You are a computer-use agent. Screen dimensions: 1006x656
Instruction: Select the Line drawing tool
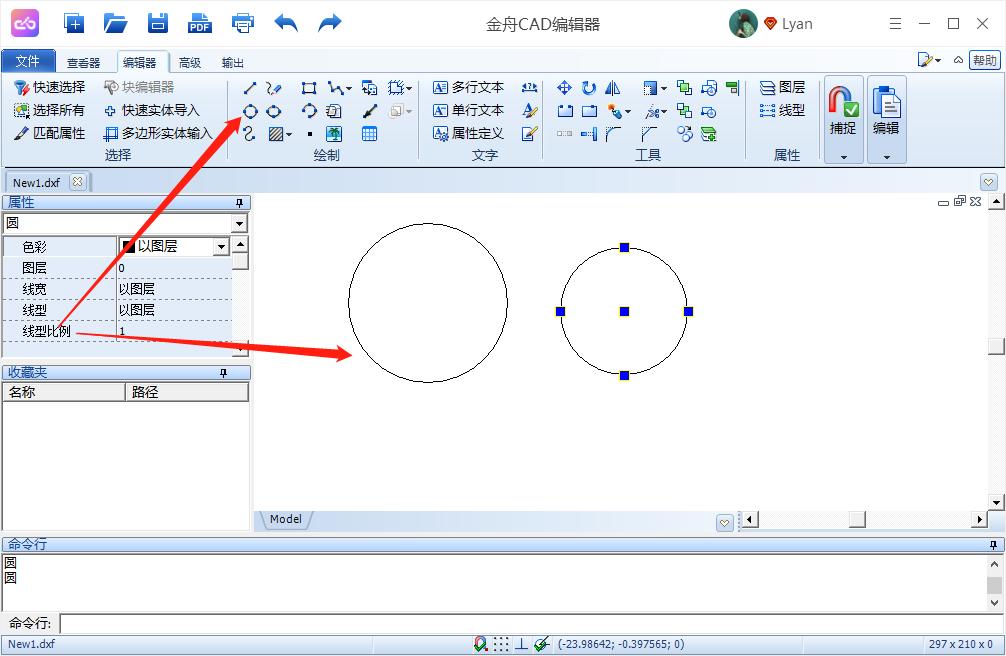(251, 88)
